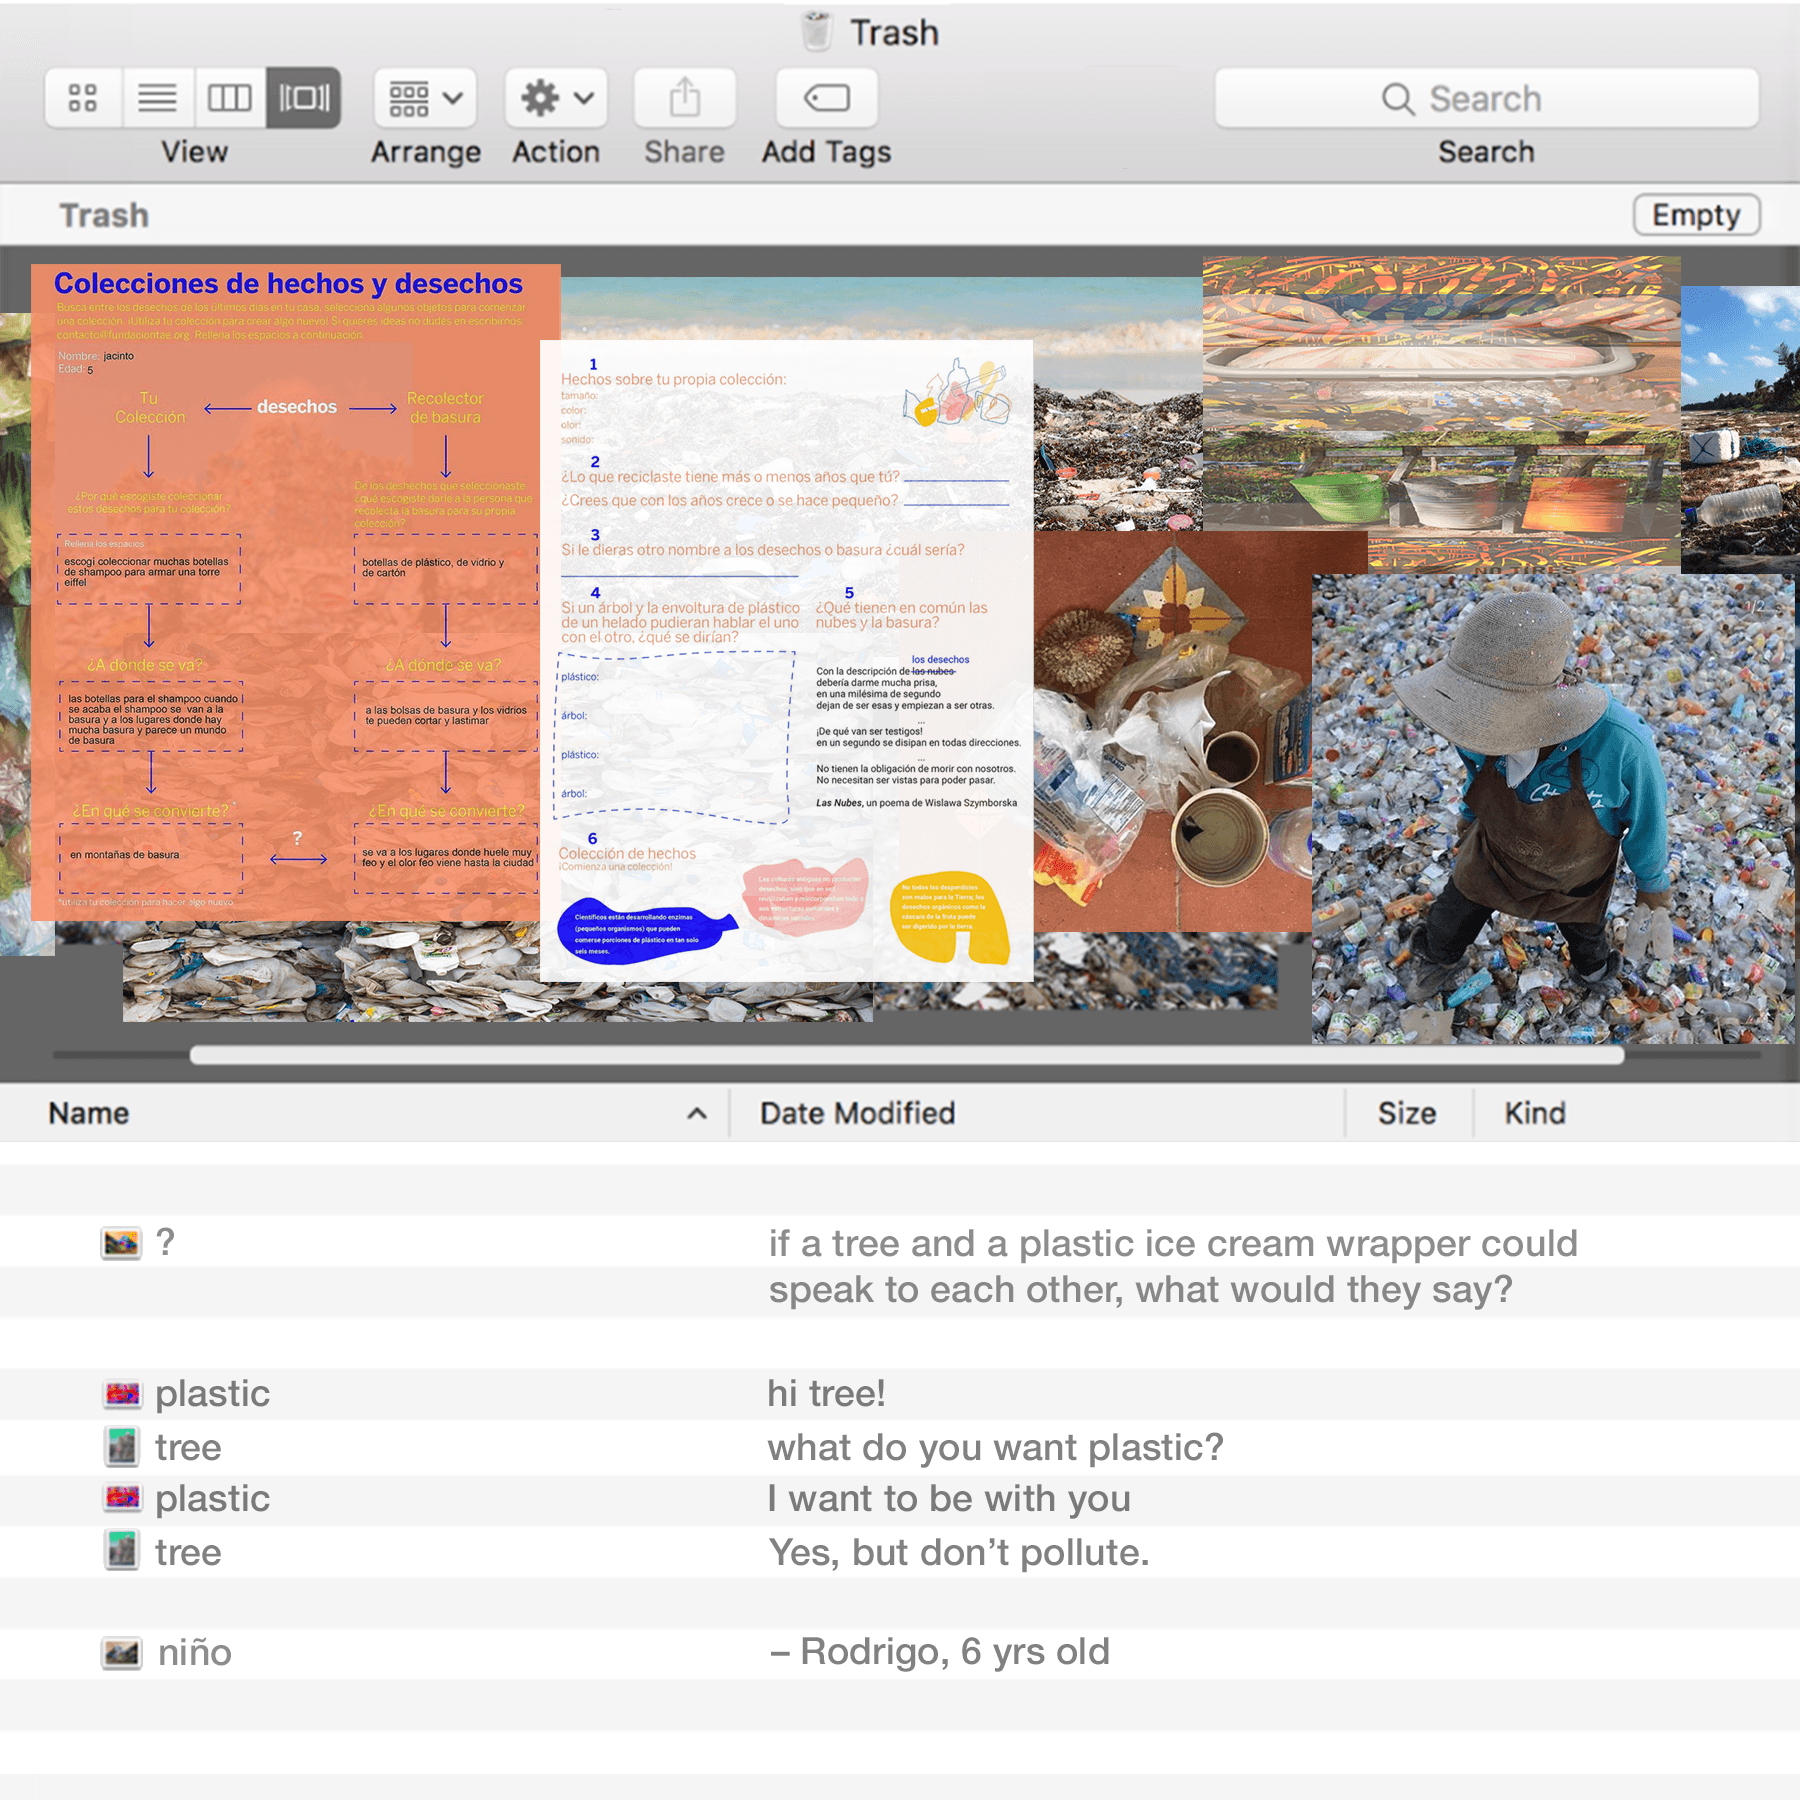This screenshot has width=1800, height=1800.
Task: Click the file icon next to '?'
Action: pos(121,1243)
